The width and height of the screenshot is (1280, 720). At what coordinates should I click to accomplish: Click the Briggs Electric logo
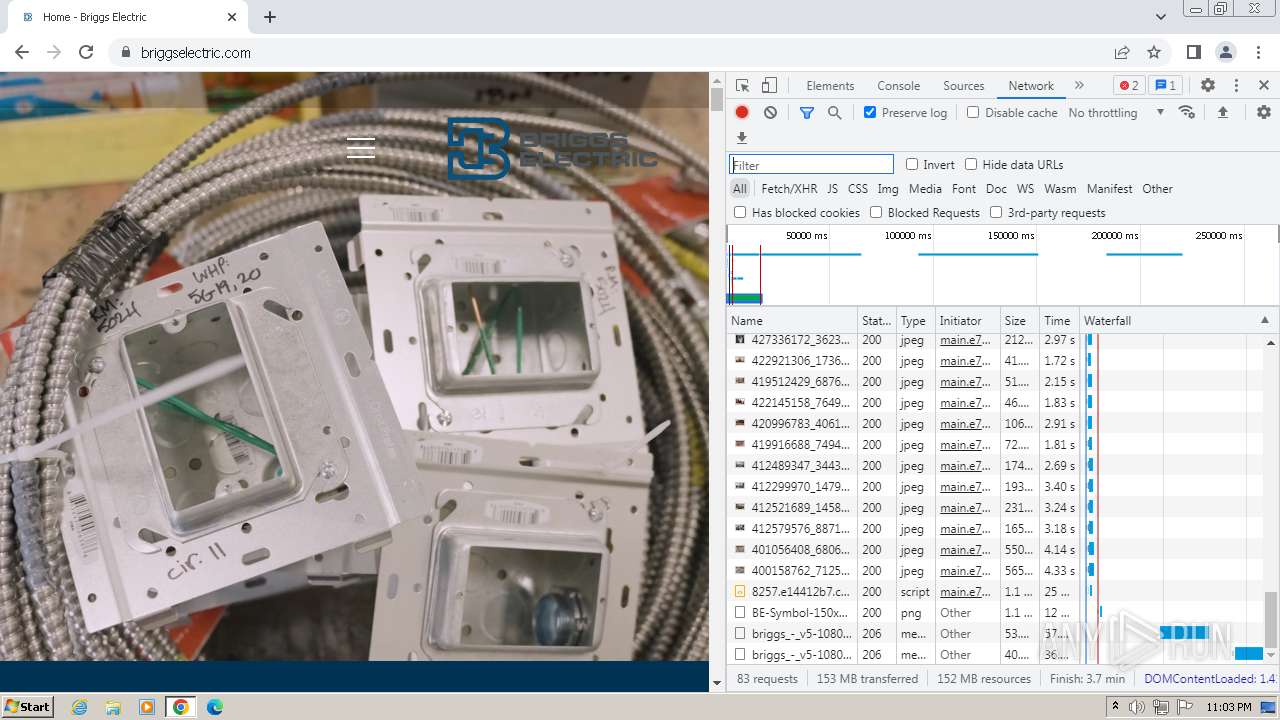point(552,148)
